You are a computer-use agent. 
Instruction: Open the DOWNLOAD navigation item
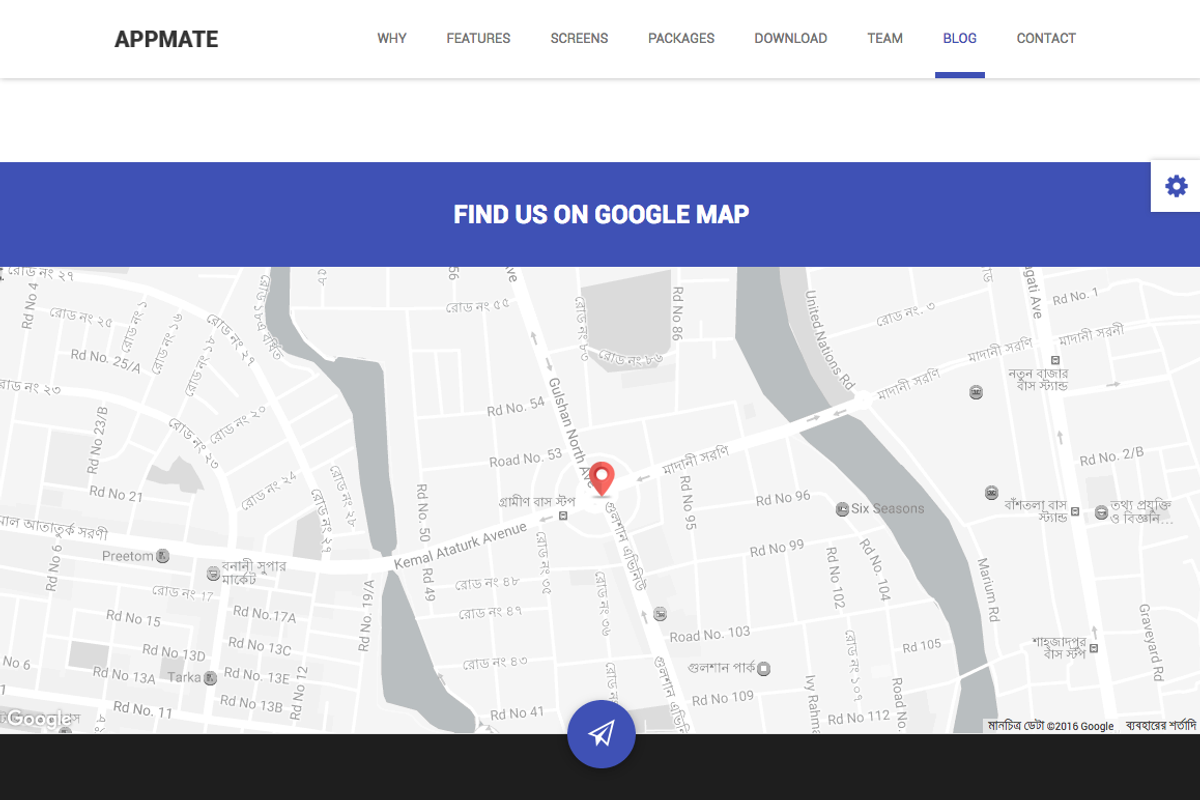point(790,38)
